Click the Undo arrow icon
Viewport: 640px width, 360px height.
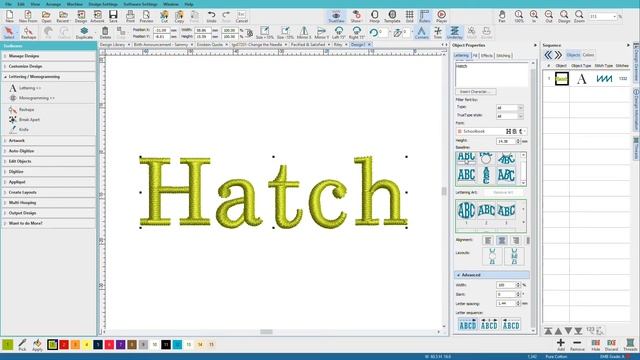211,16
